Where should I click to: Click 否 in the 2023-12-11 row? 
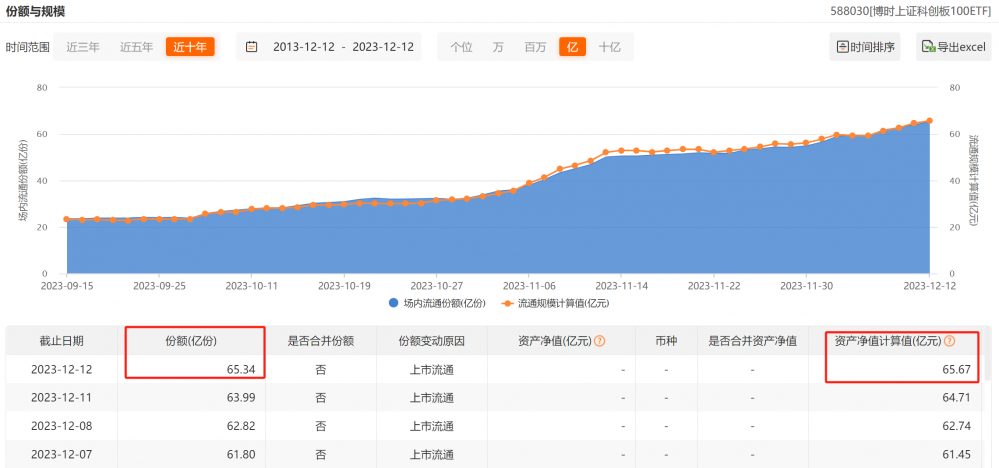(320, 398)
